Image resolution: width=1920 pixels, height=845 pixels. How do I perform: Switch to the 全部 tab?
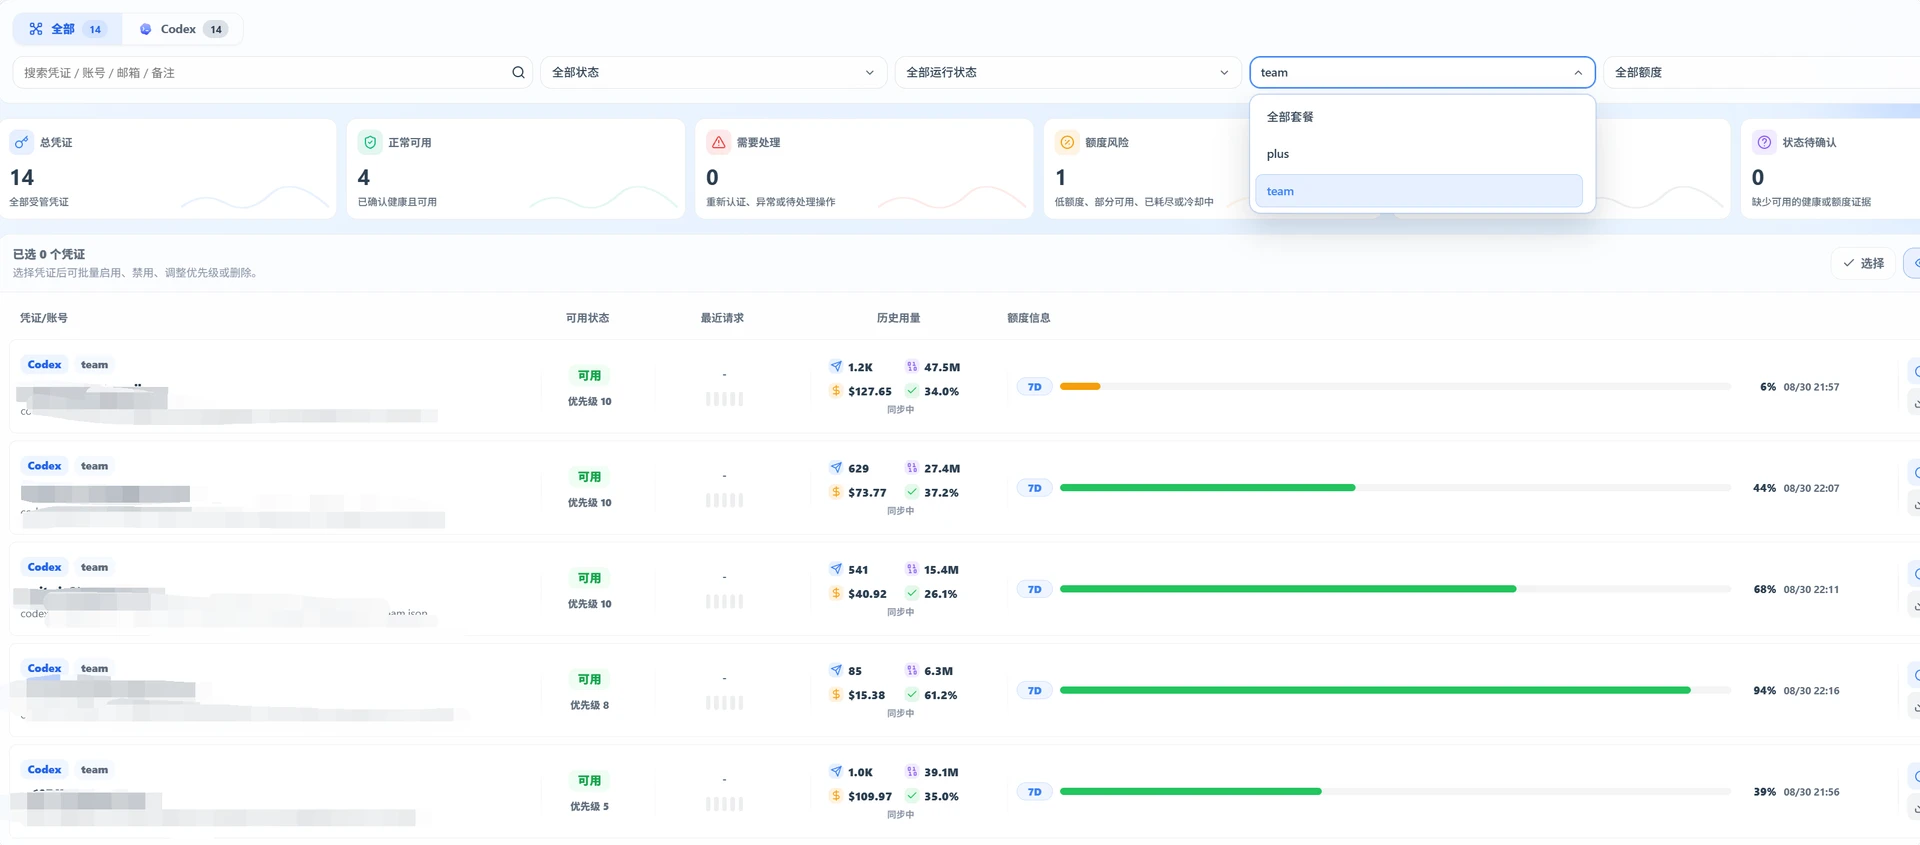66,29
